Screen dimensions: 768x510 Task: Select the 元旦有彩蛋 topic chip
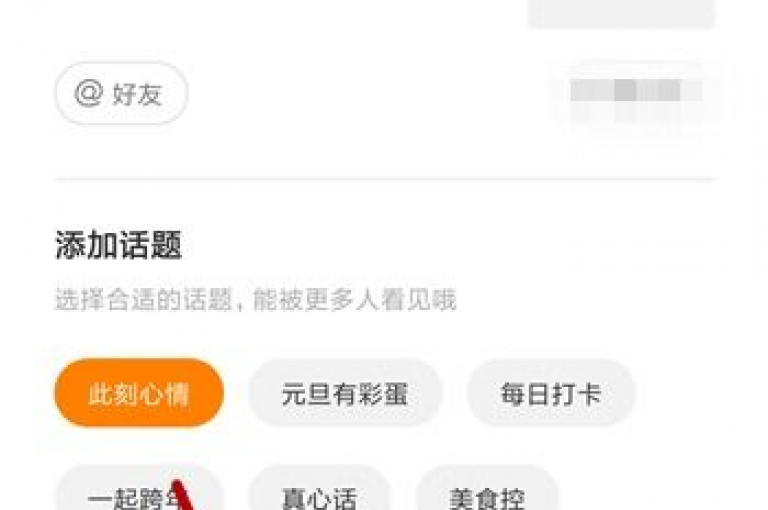[345, 393]
